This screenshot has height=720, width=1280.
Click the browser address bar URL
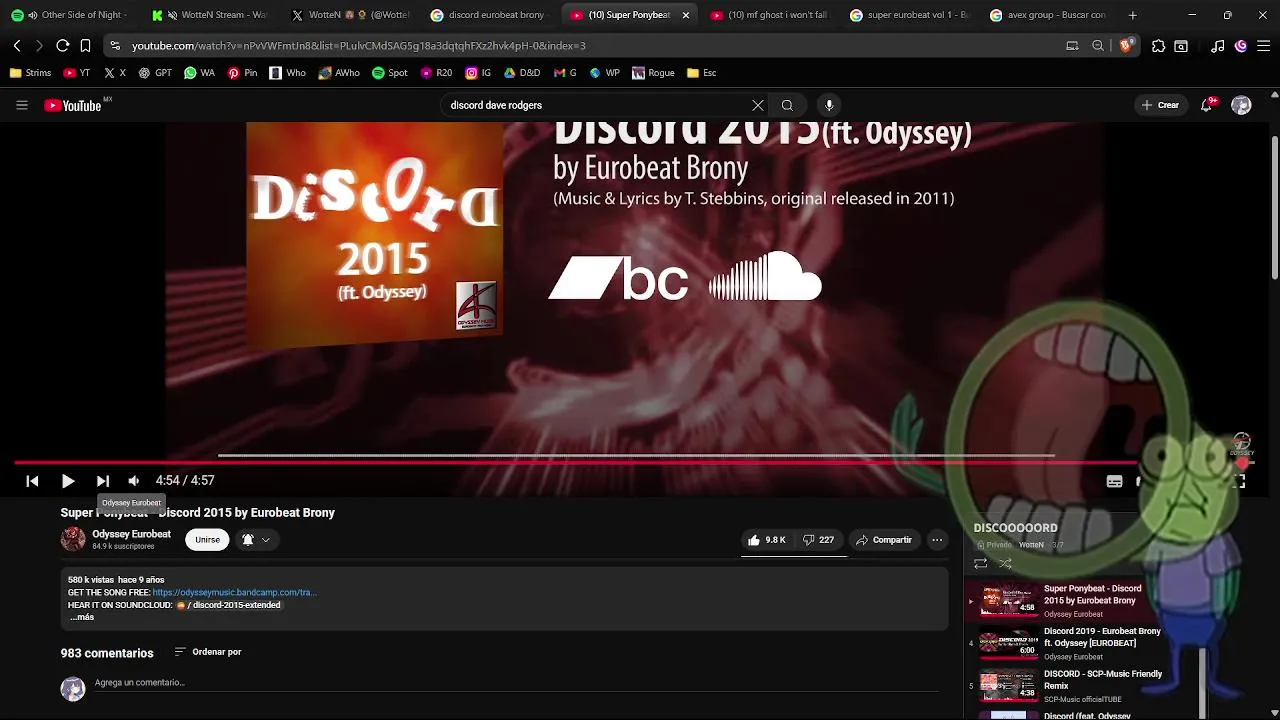tap(358, 46)
